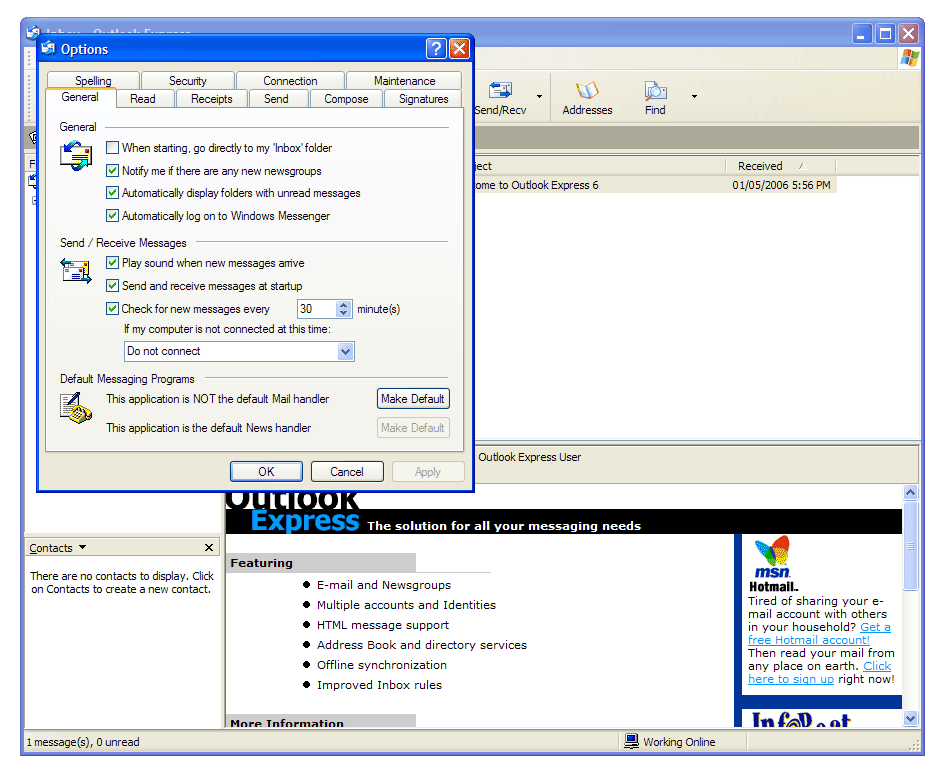Click the Options dialog help question-mark button
943x778 pixels.
(437, 48)
